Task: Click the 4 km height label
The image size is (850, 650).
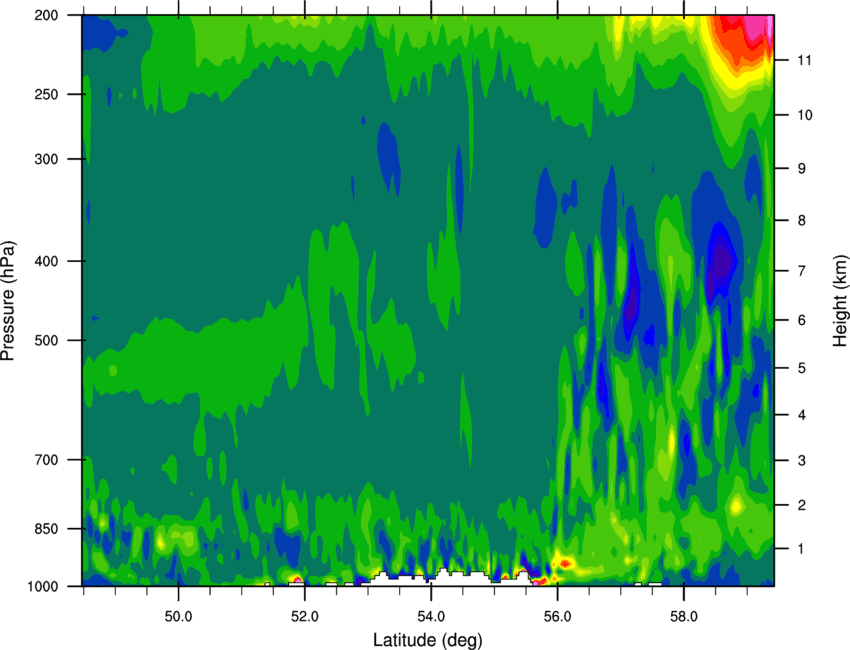Action: [802, 415]
